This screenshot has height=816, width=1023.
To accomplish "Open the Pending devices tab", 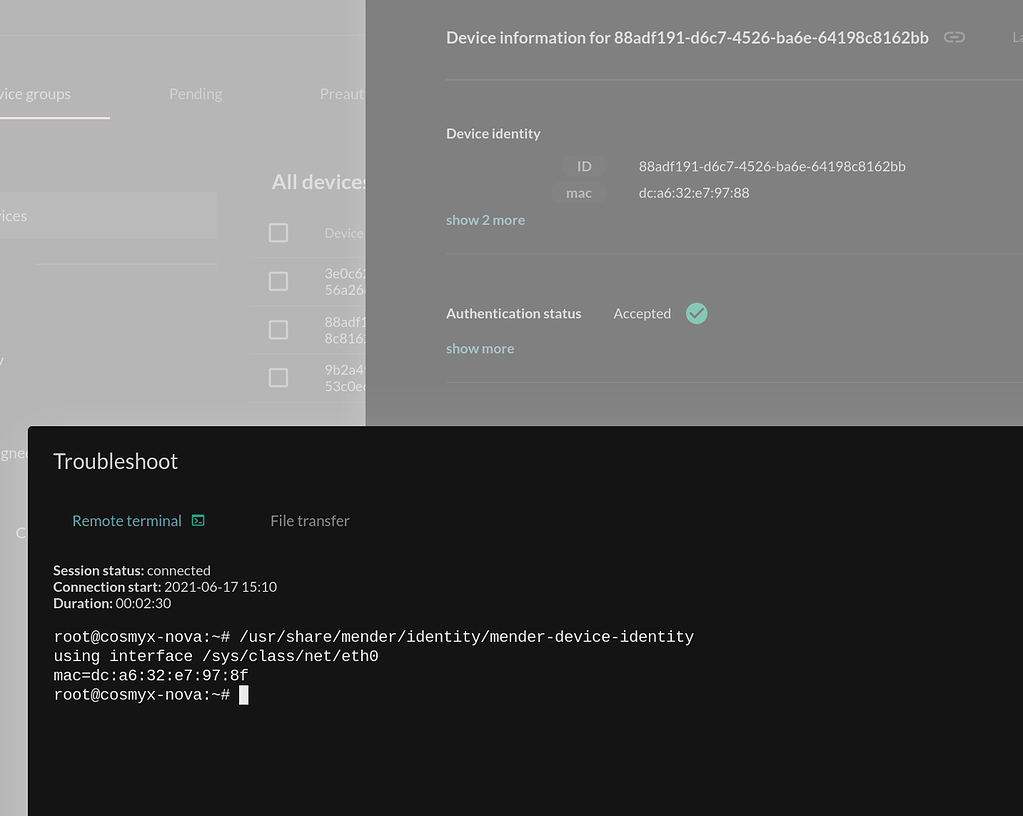I will [195, 93].
